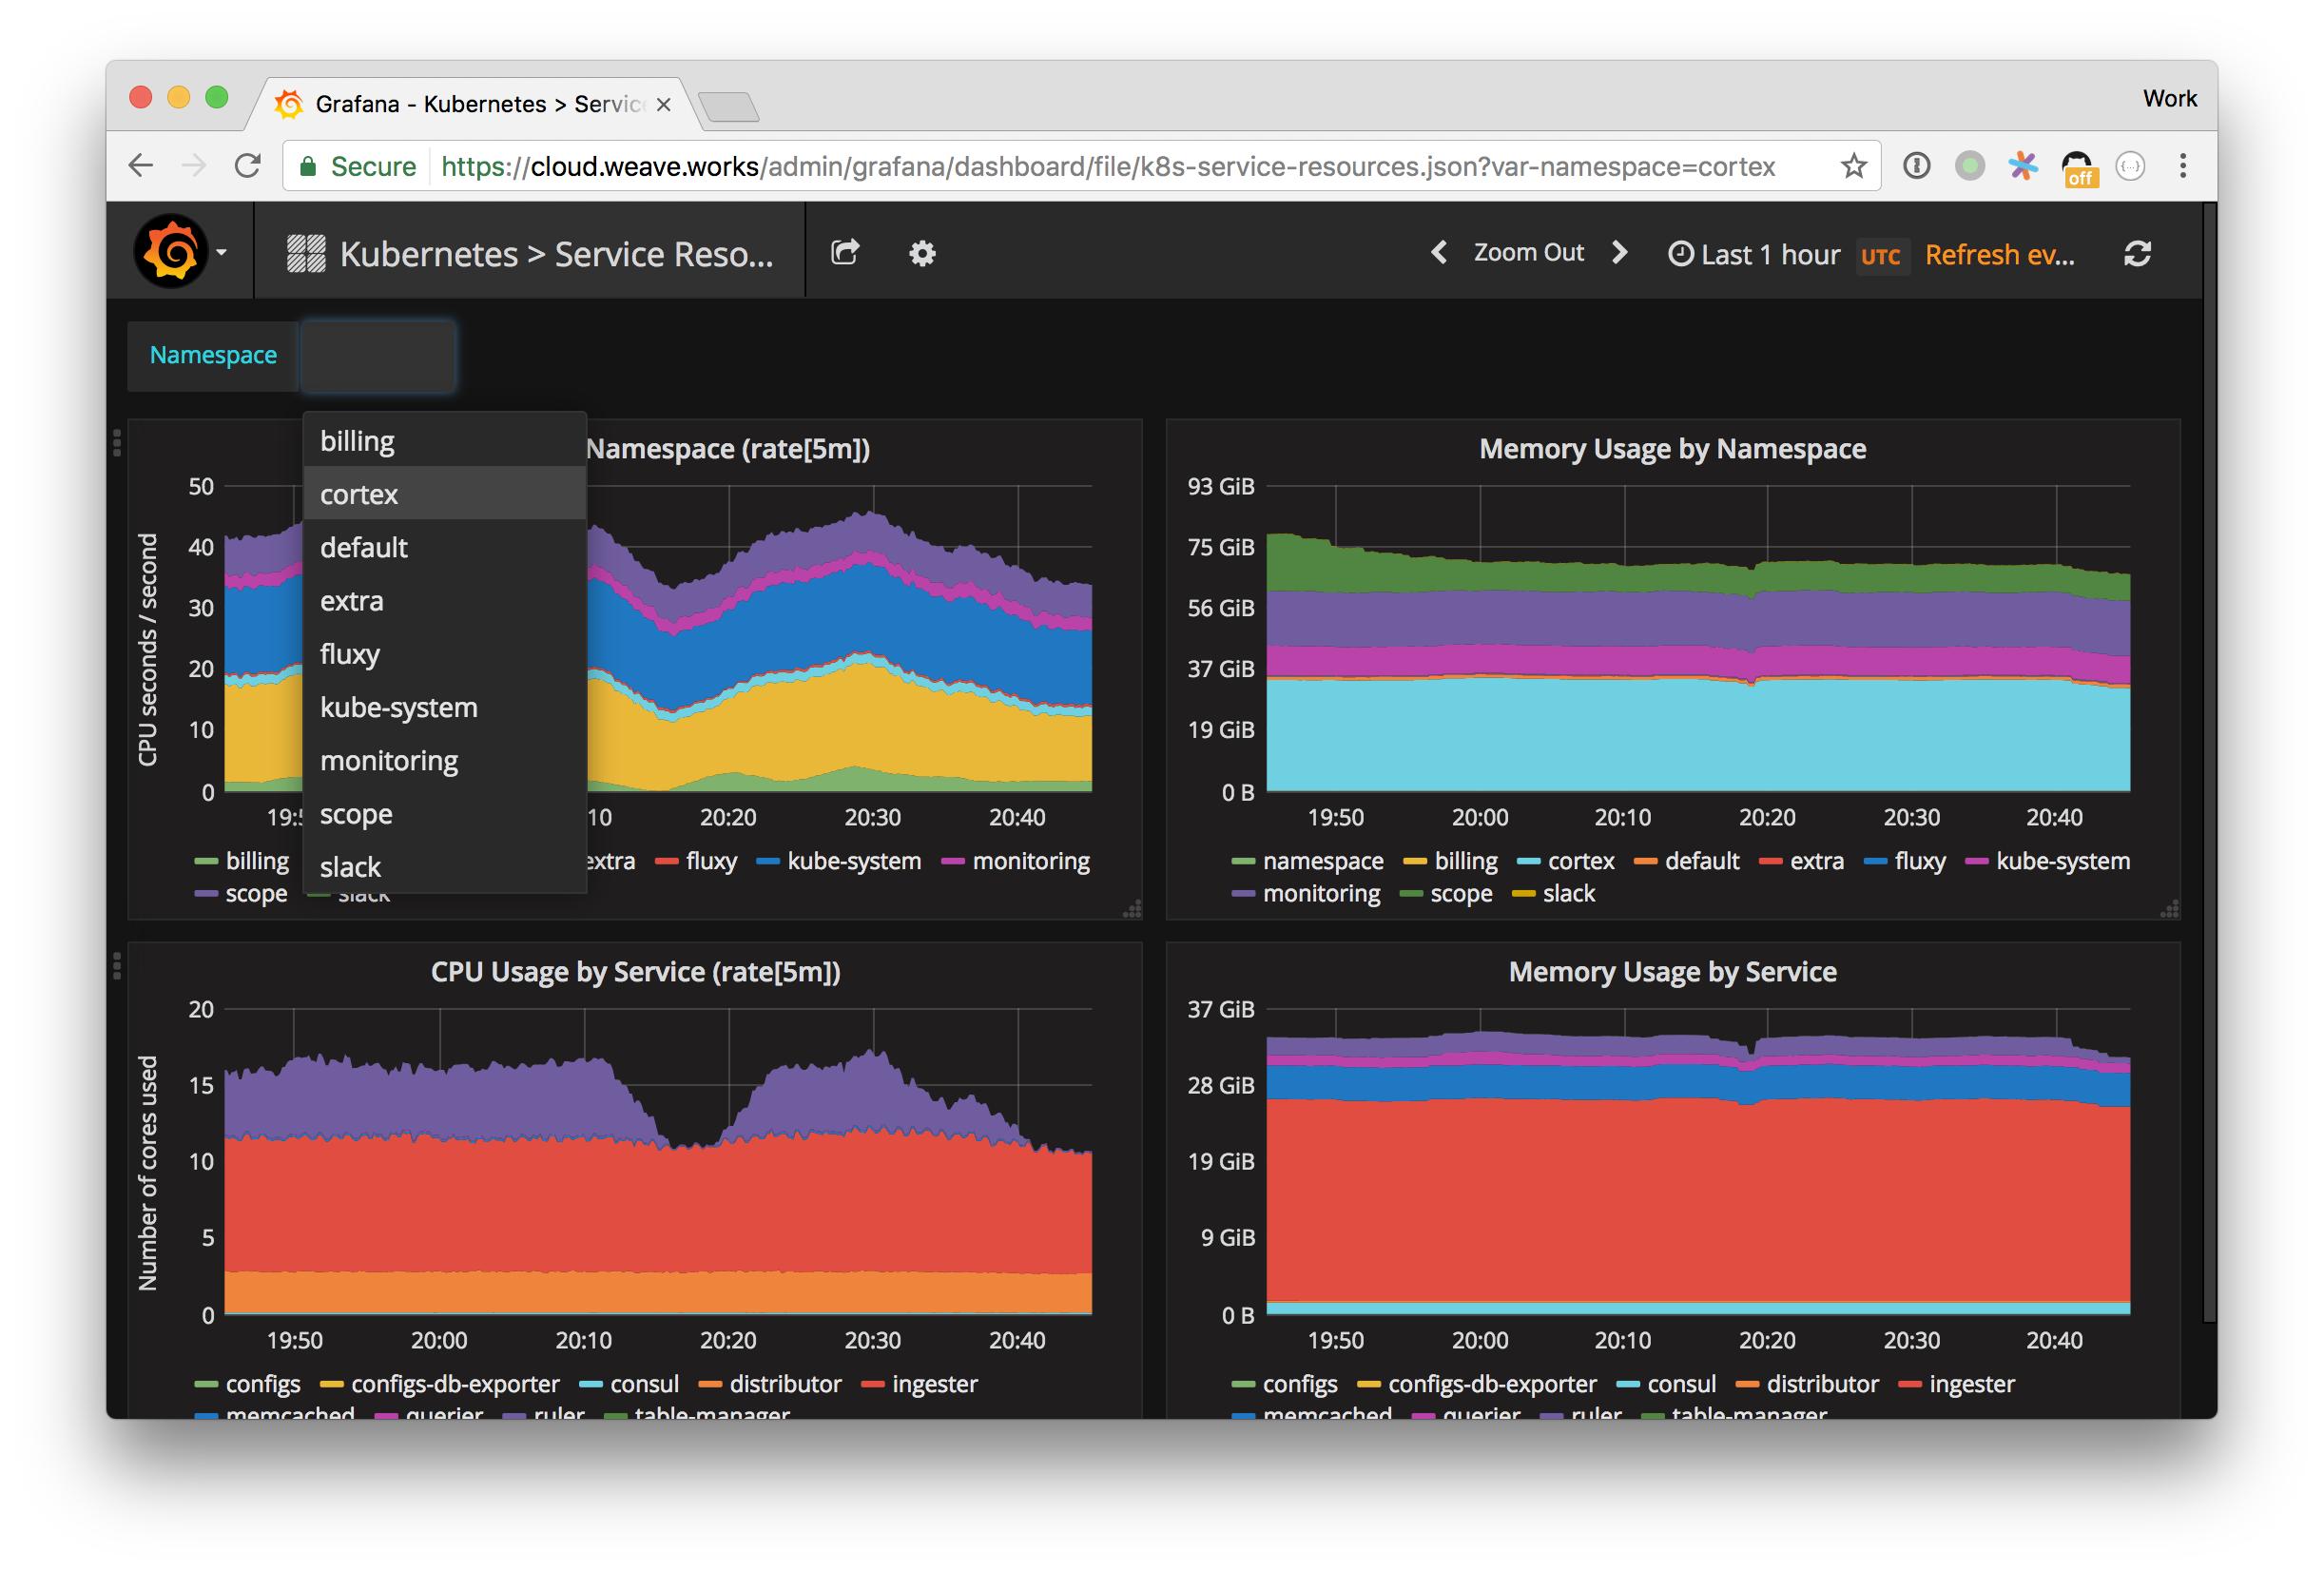2324x1571 pixels.
Task: Shift time range back with left chevron
Action: click(1439, 253)
